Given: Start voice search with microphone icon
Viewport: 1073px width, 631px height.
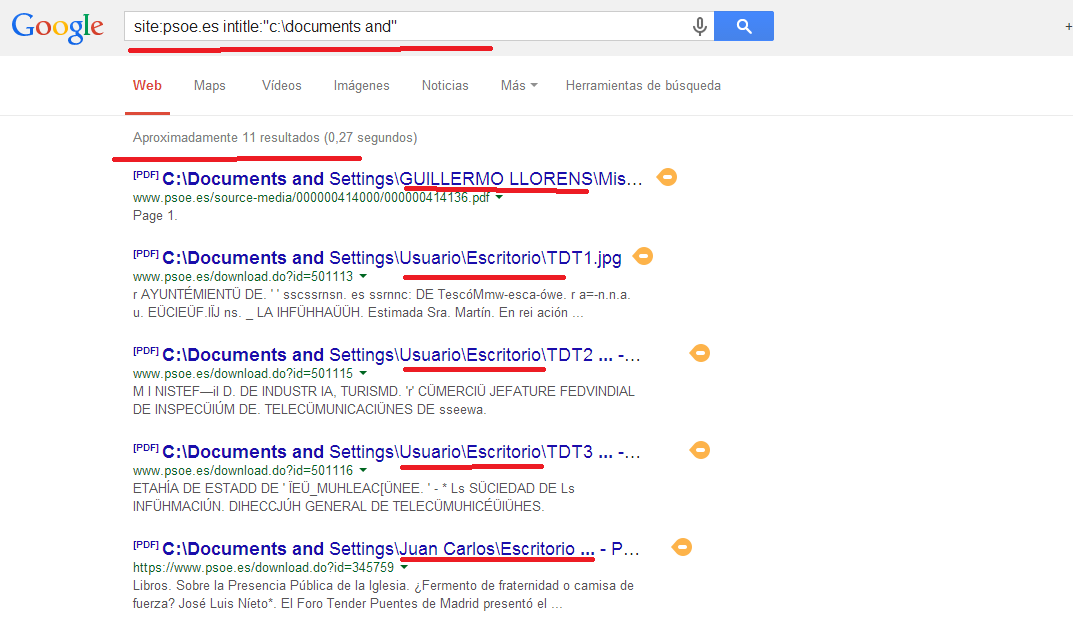Looking at the screenshot, I should click(x=699, y=27).
